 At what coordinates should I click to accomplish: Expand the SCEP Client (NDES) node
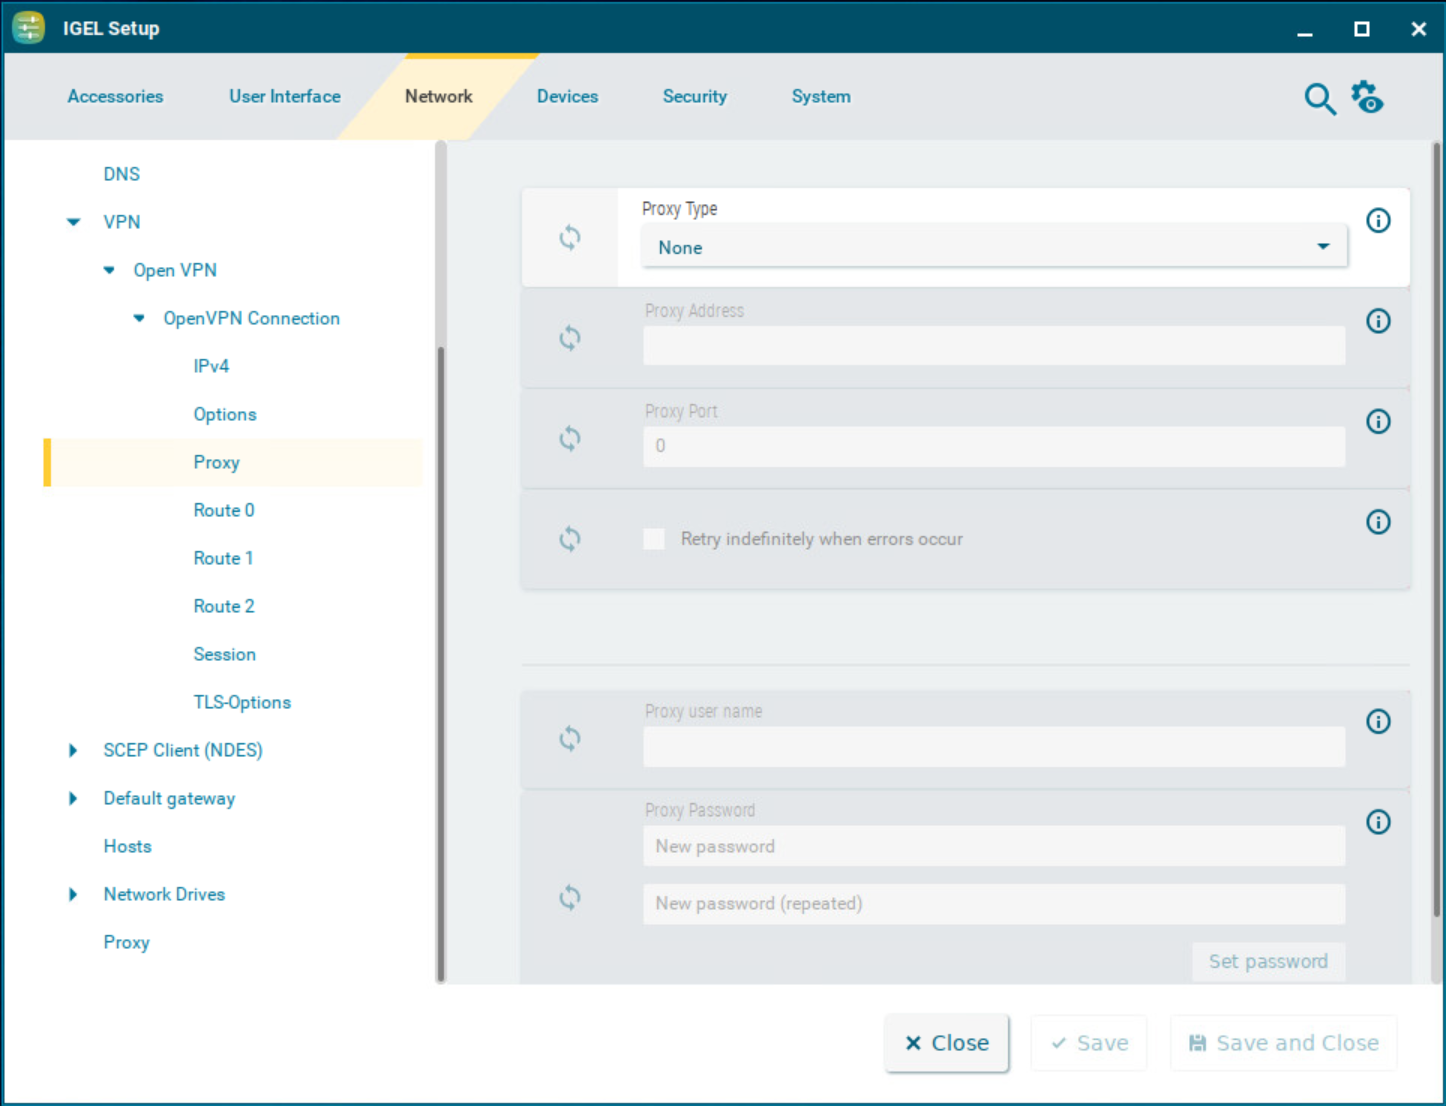tap(73, 750)
